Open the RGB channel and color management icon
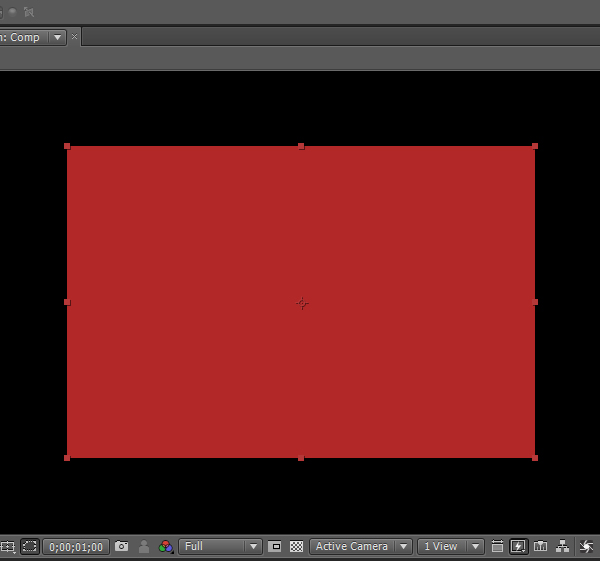The height and width of the screenshot is (561, 600). tap(166, 546)
